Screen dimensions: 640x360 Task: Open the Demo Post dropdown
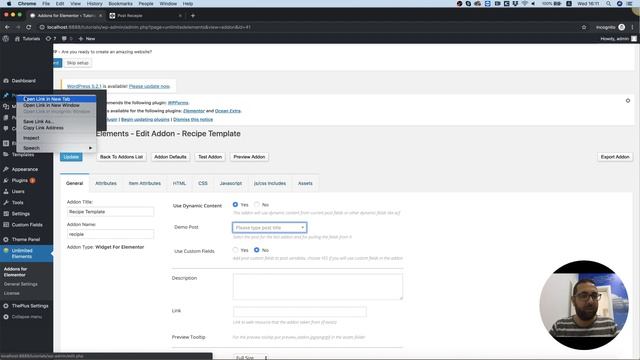pyautogui.click(x=269, y=227)
